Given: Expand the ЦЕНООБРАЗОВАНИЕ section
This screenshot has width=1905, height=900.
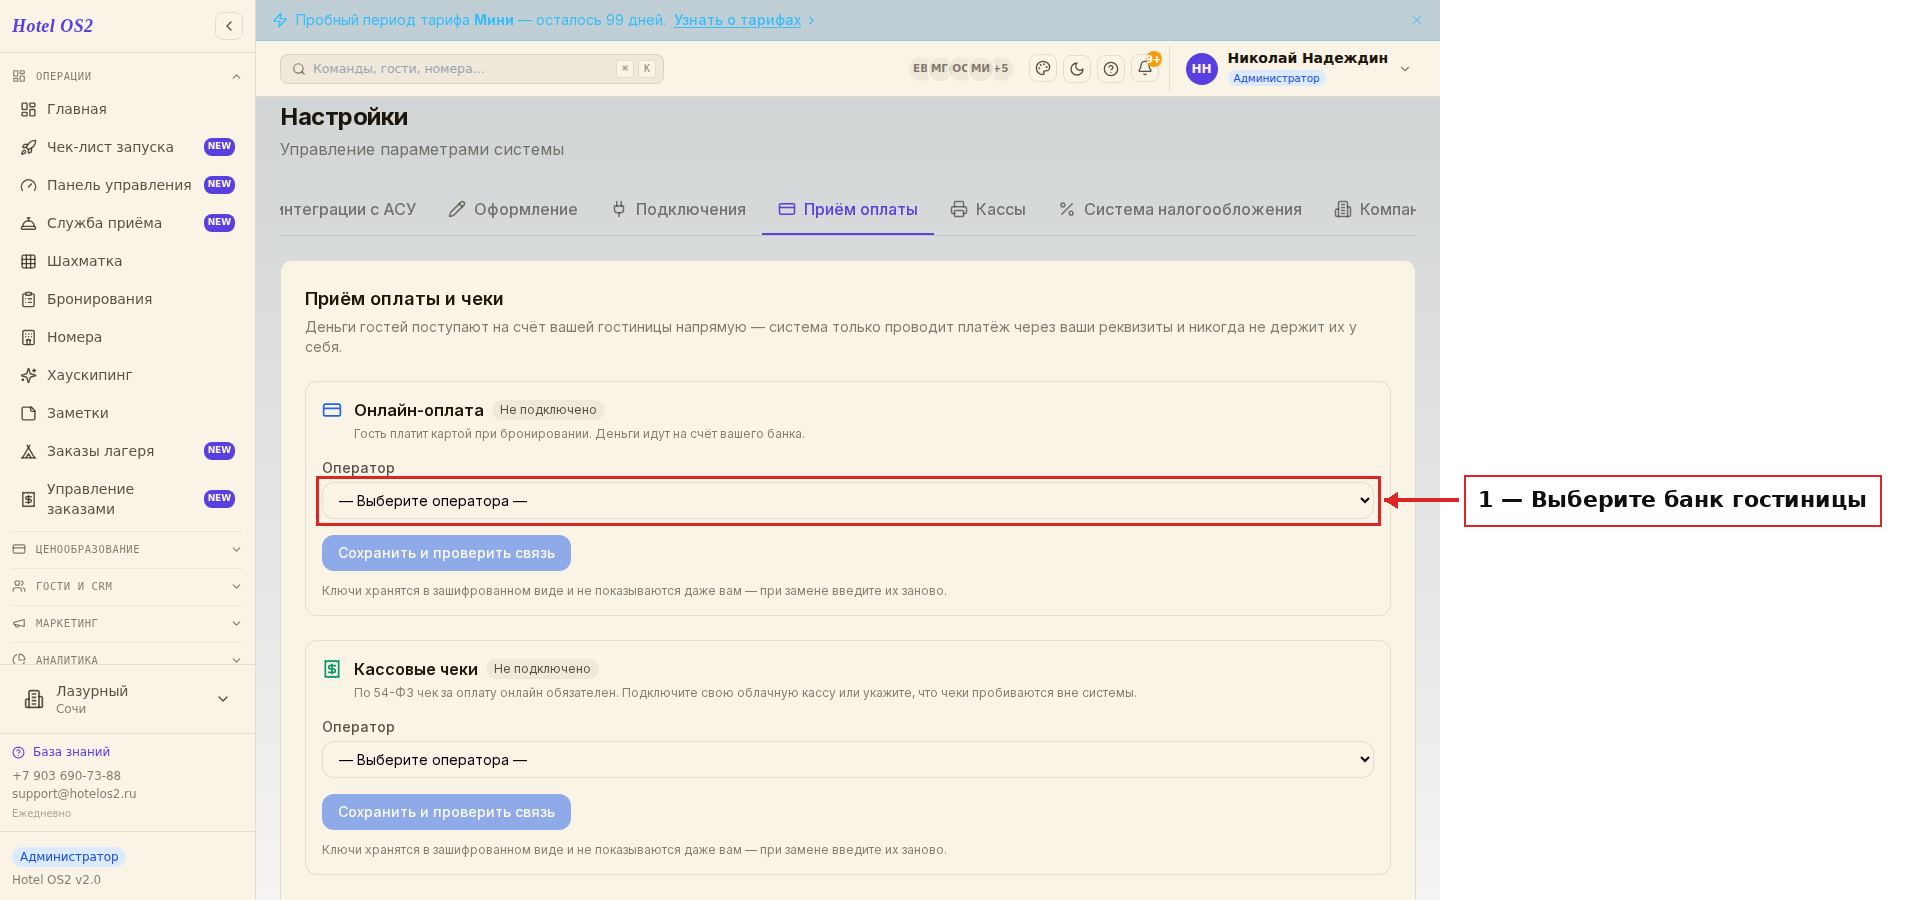Looking at the screenshot, I should pos(127,549).
